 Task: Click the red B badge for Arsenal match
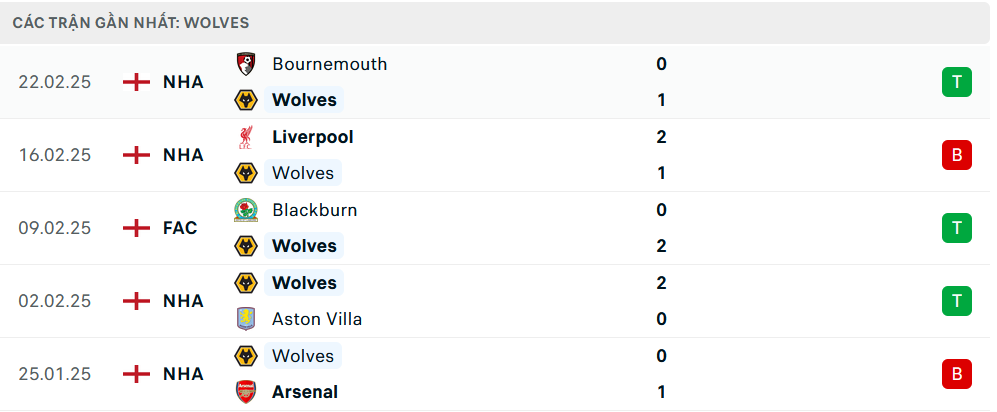pos(956,374)
